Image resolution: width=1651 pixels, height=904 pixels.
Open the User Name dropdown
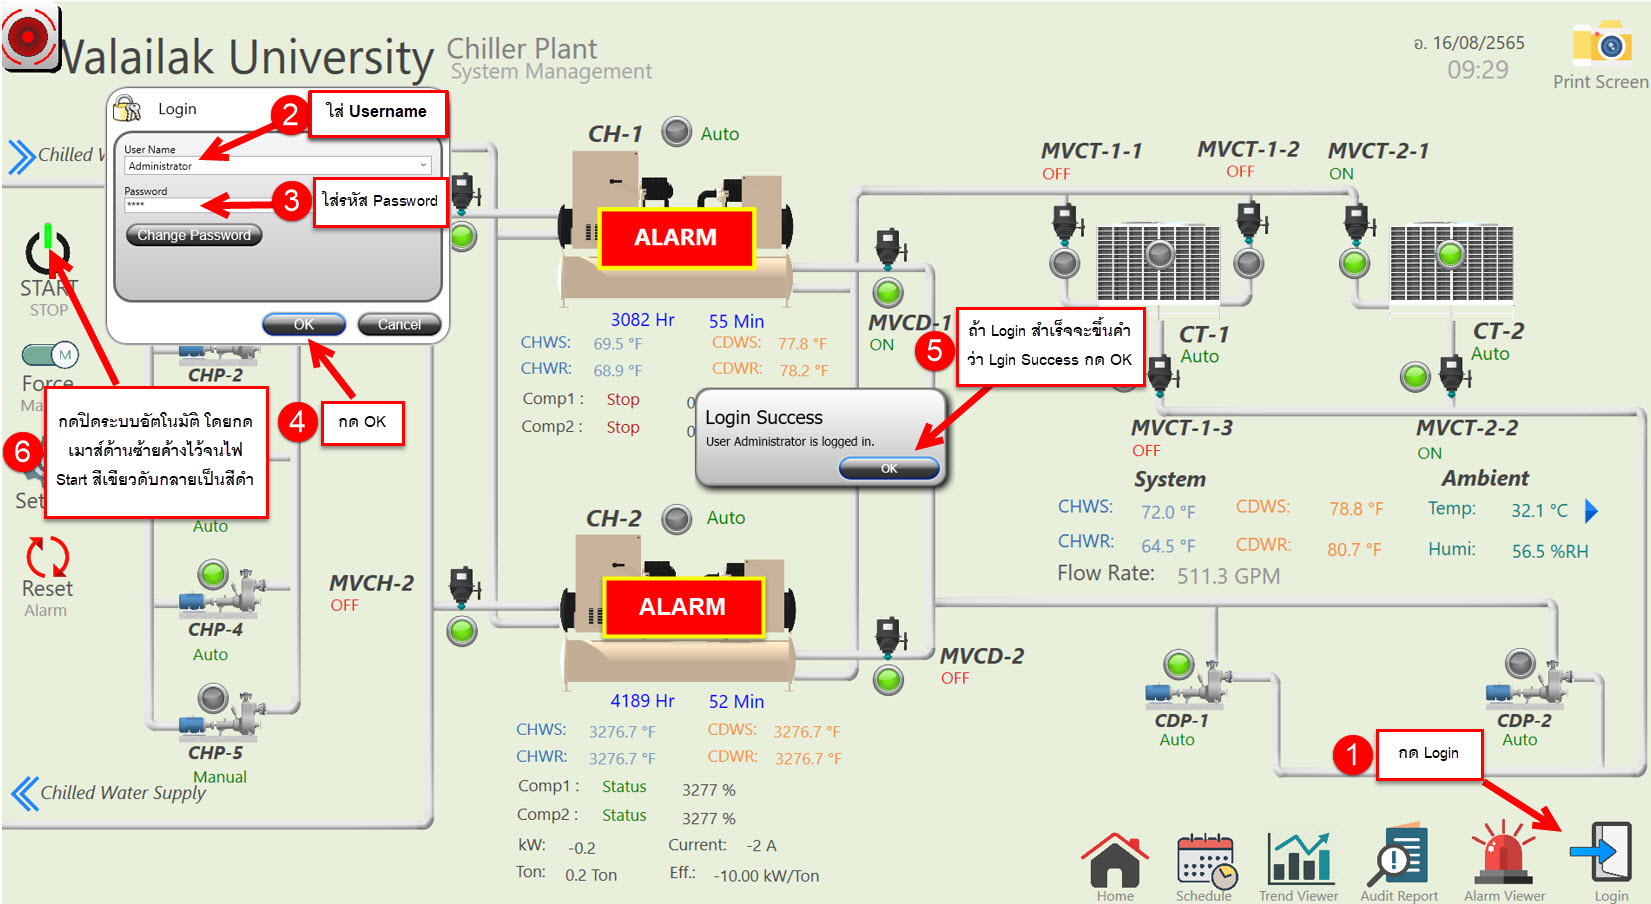coord(424,166)
